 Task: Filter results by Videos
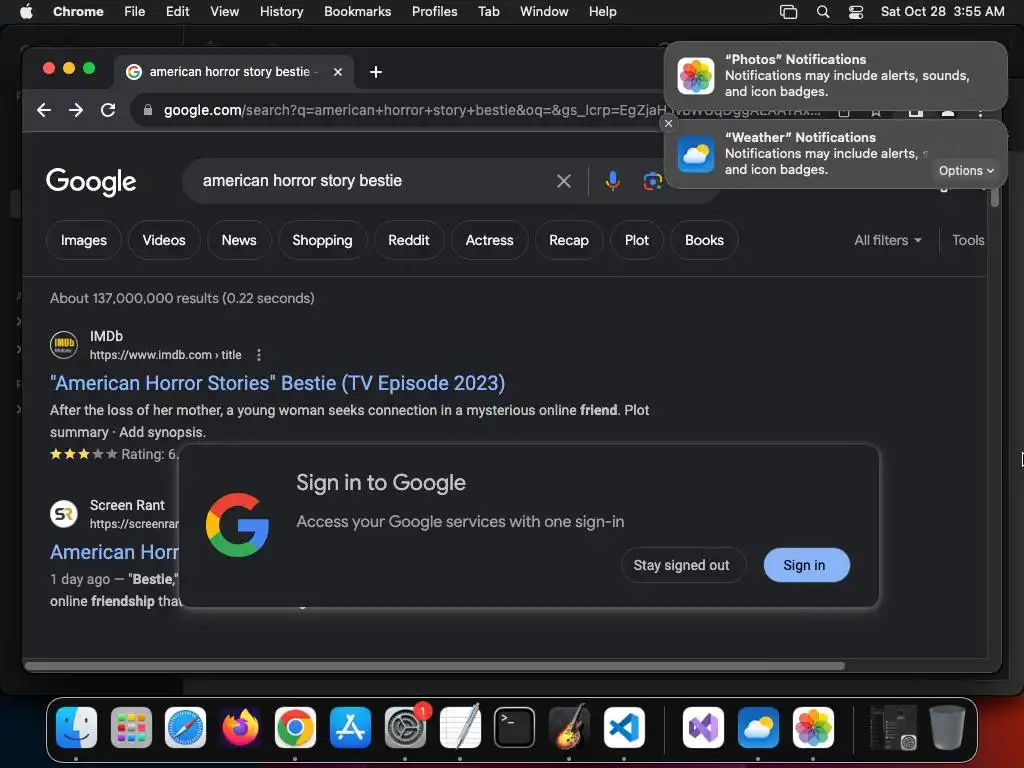coord(164,240)
